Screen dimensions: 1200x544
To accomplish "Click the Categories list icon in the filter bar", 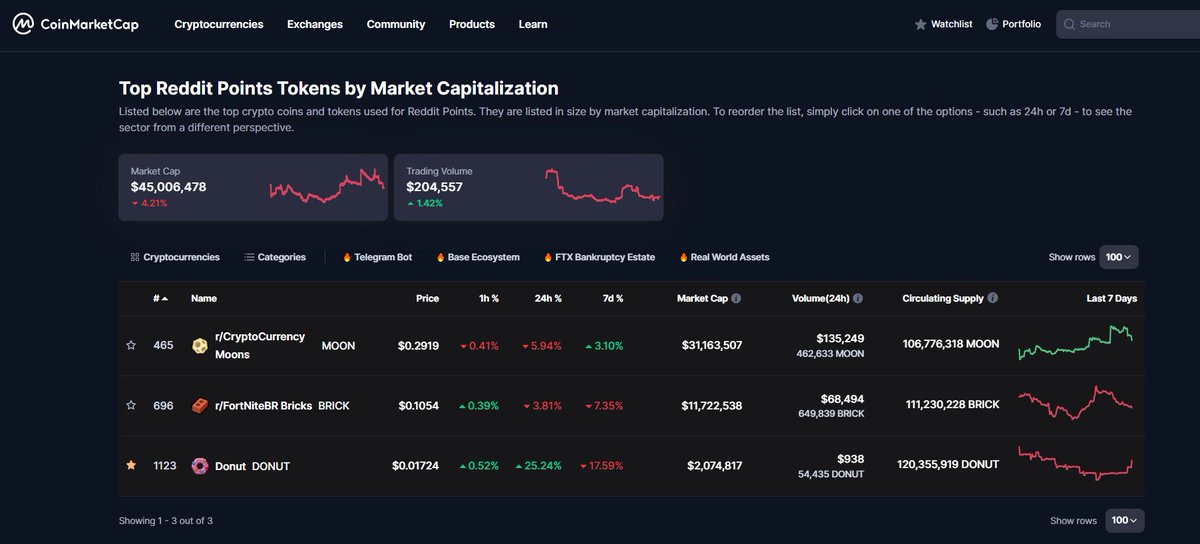I will (x=249, y=257).
